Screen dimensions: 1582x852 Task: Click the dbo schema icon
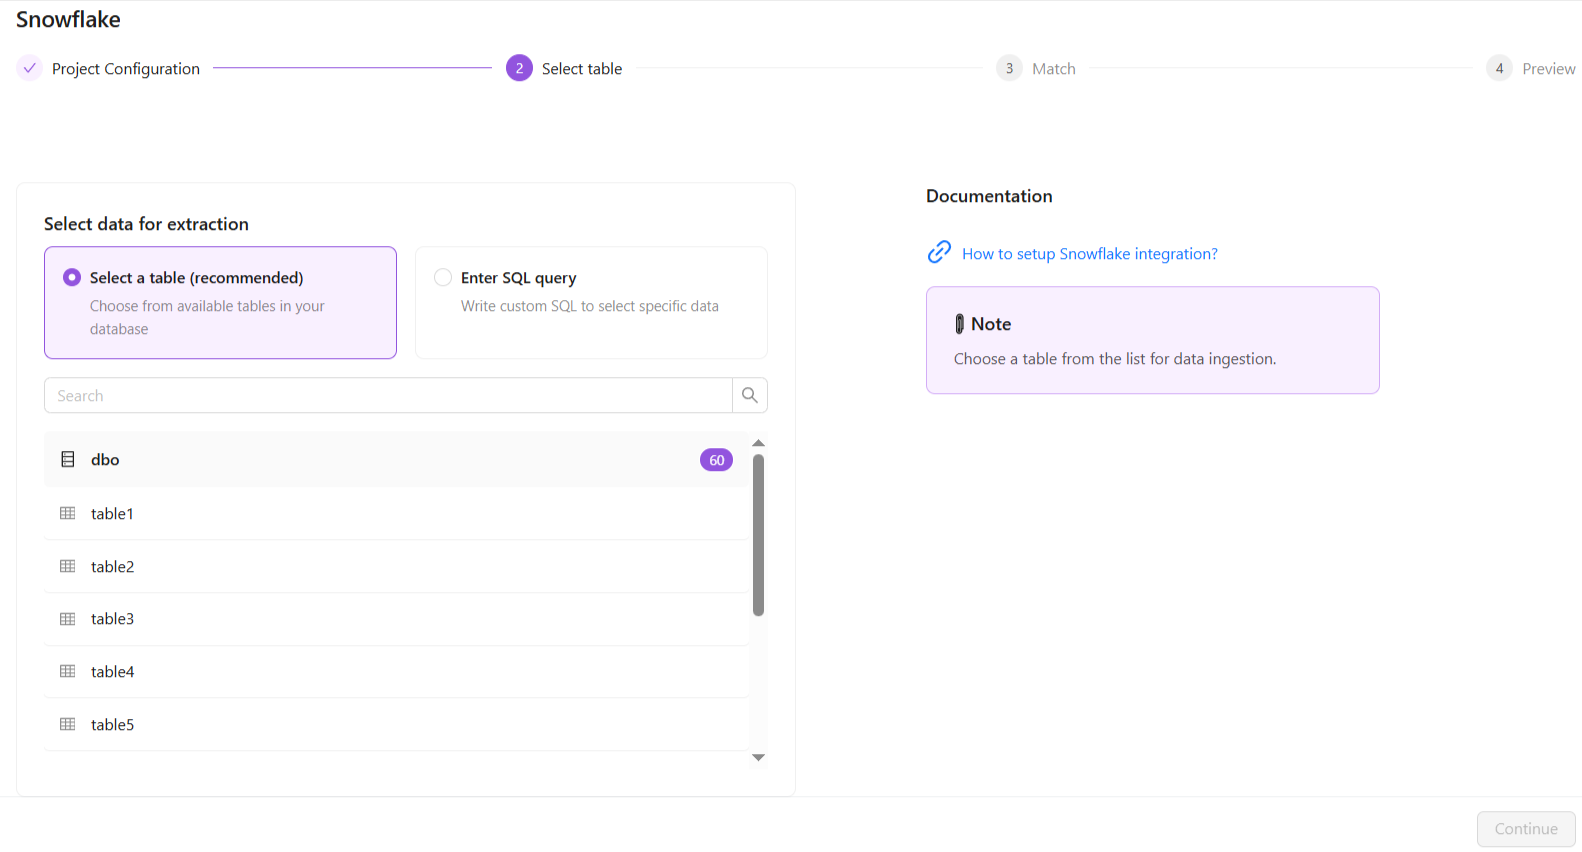[68, 459]
